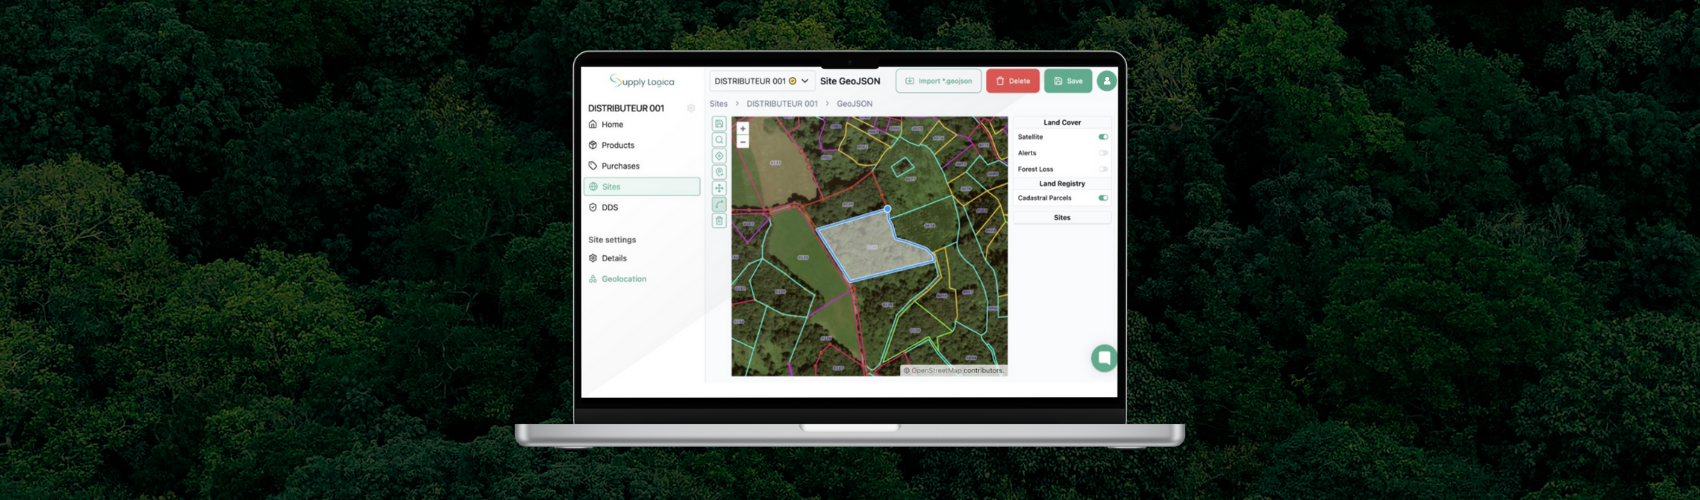Image resolution: width=1700 pixels, height=500 pixels.
Task: Open the user profile avatar
Action: 1106,81
